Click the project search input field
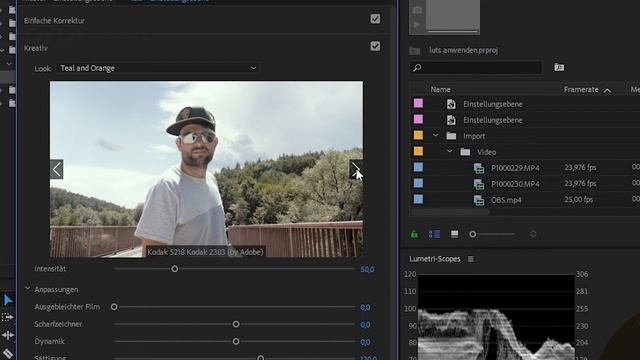The width and height of the screenshot is (640, 360). pos(476,68)
